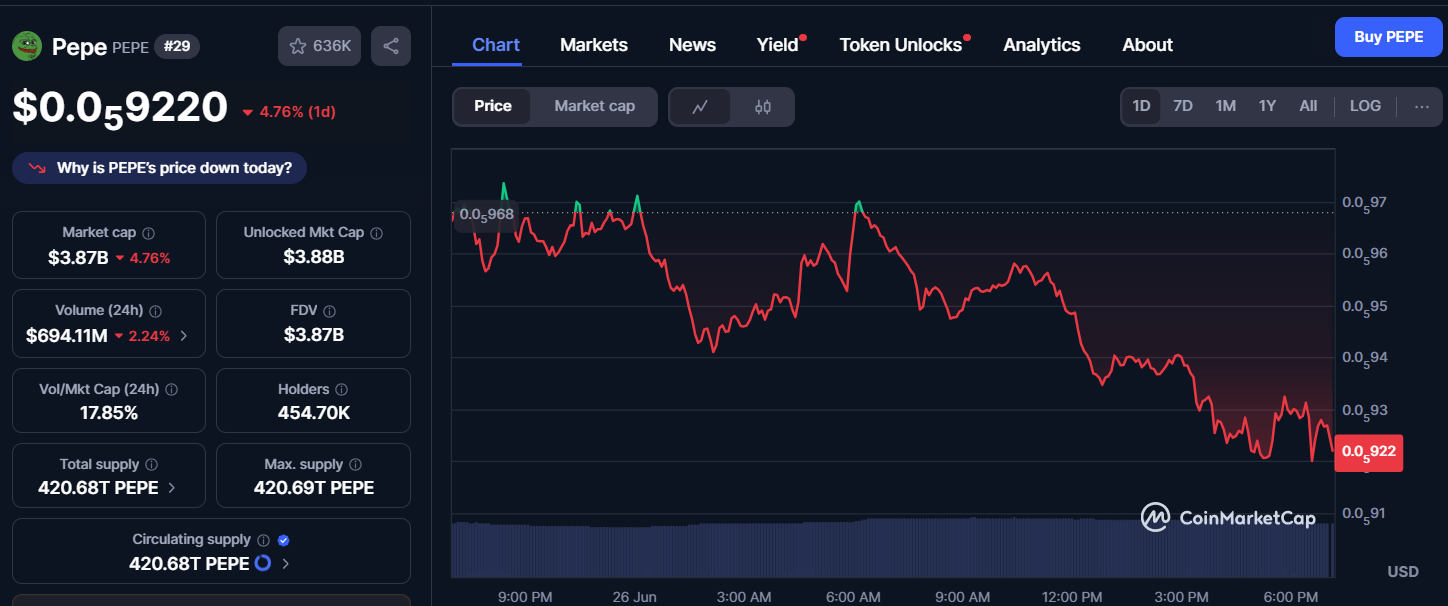Image resolution: width=1448 pixels, height=606 pixels.
Task: Expand Total supply details chevron
Action: tap(172, 488)
